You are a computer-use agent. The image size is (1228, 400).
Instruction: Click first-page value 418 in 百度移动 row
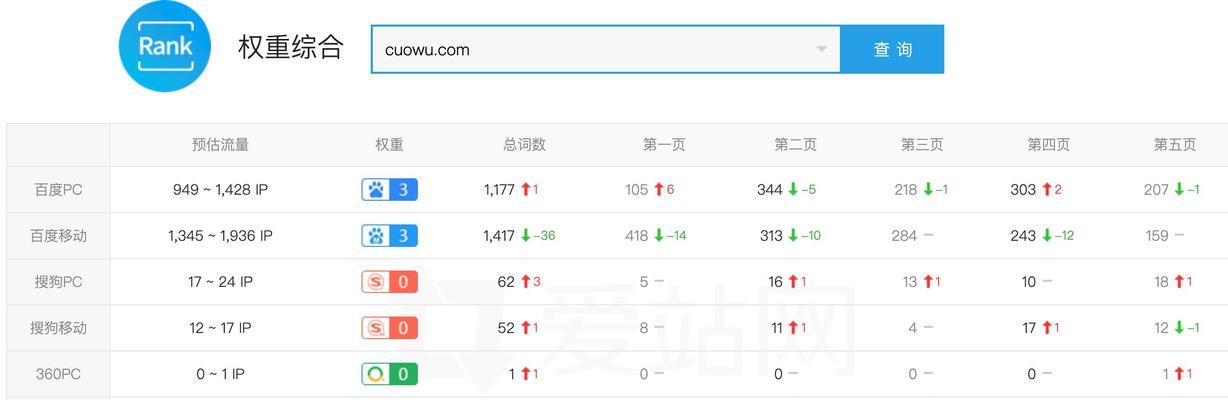(x=637, y=236)
